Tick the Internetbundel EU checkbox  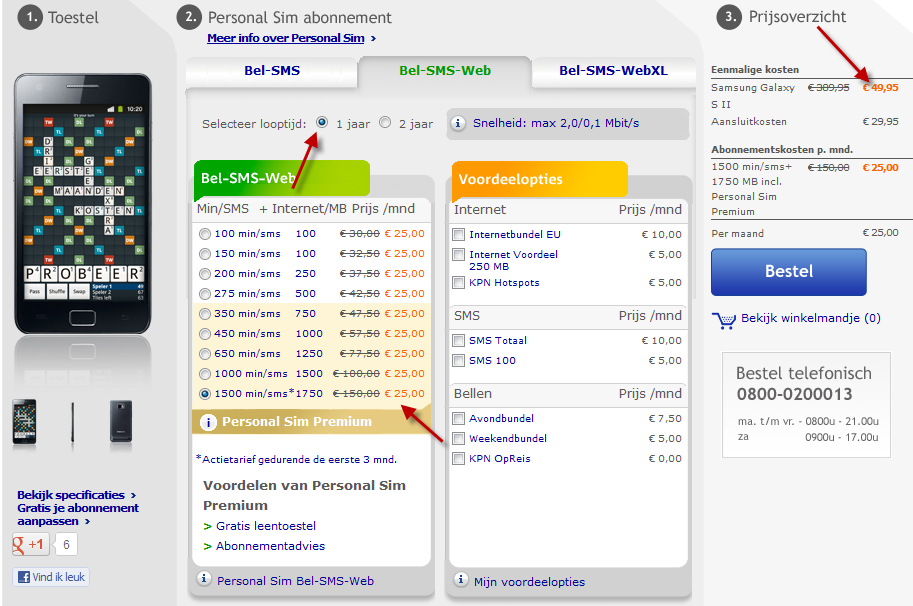[459, 235]
